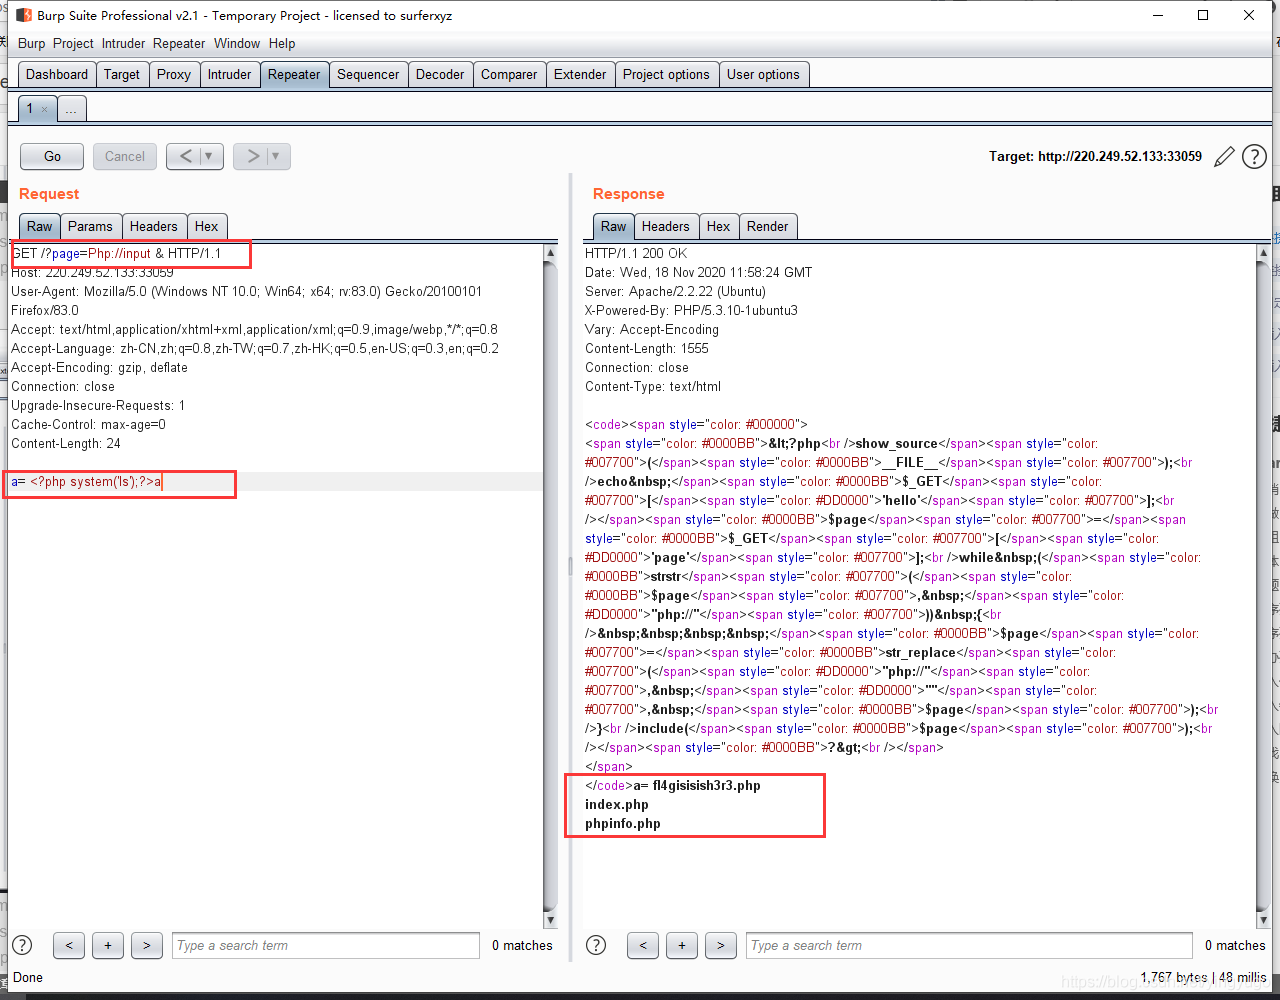This screenshot has width=1280, height=1000.
Task: Open the Window menu
Action: click(x=237, y=43)
